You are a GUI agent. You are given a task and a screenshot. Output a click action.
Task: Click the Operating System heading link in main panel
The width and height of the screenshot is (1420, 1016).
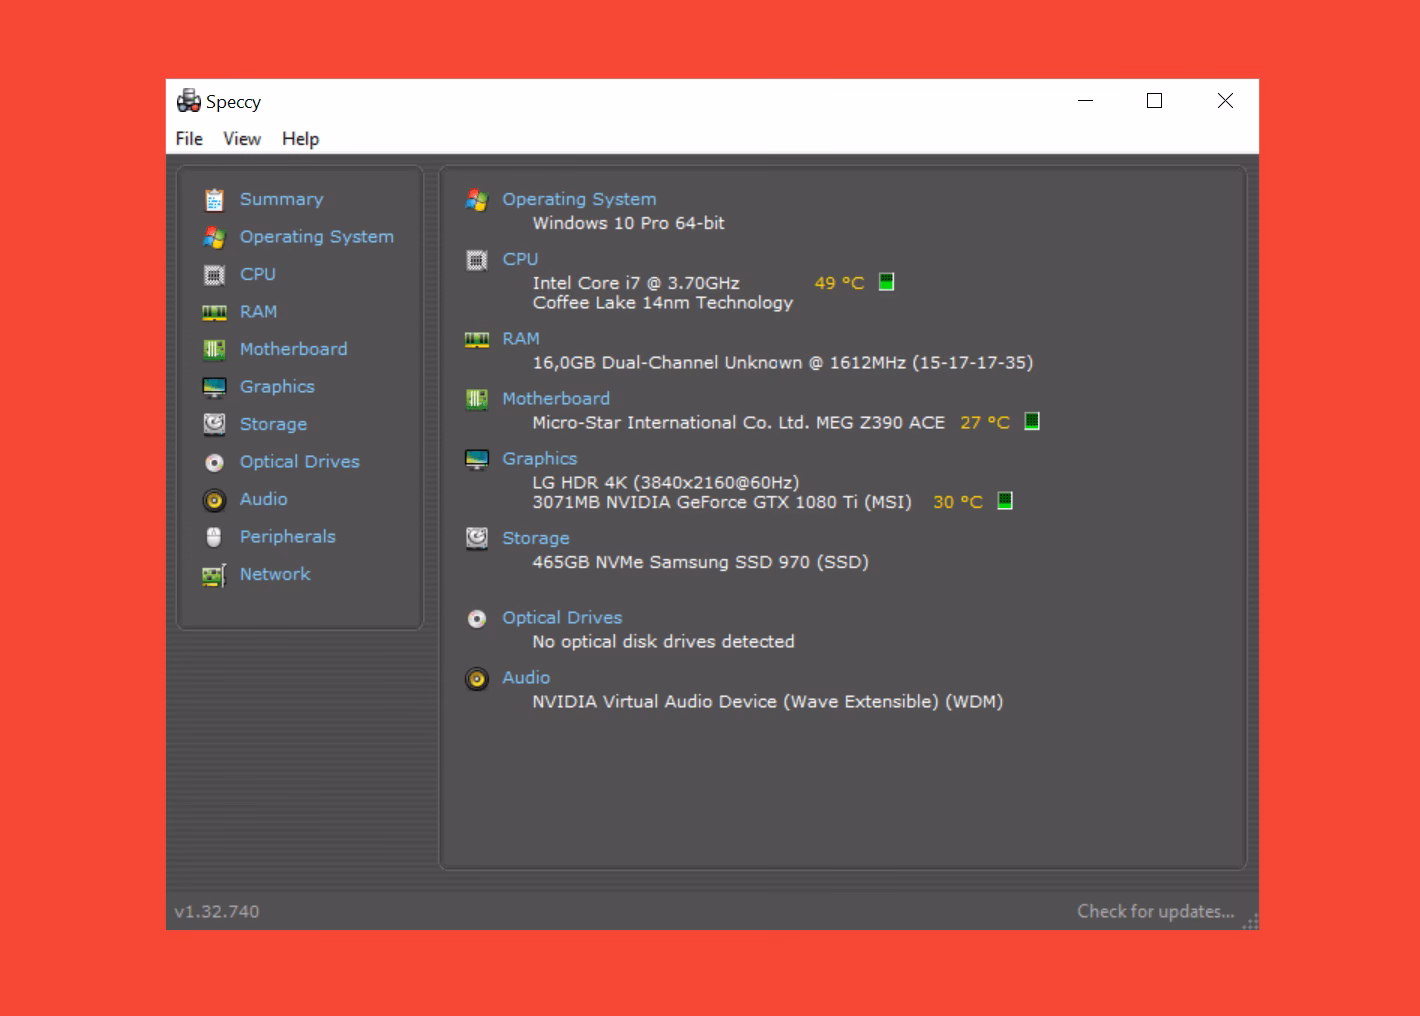[579, 199]
